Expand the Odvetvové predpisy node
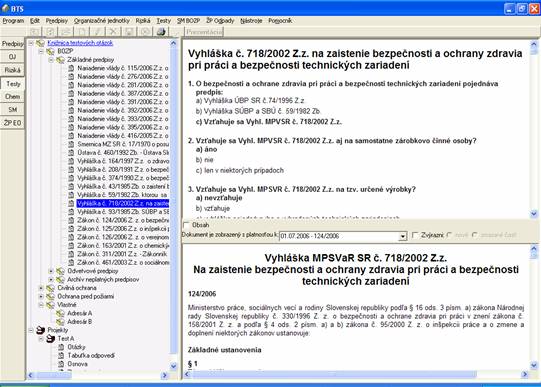 coord(51,271)
